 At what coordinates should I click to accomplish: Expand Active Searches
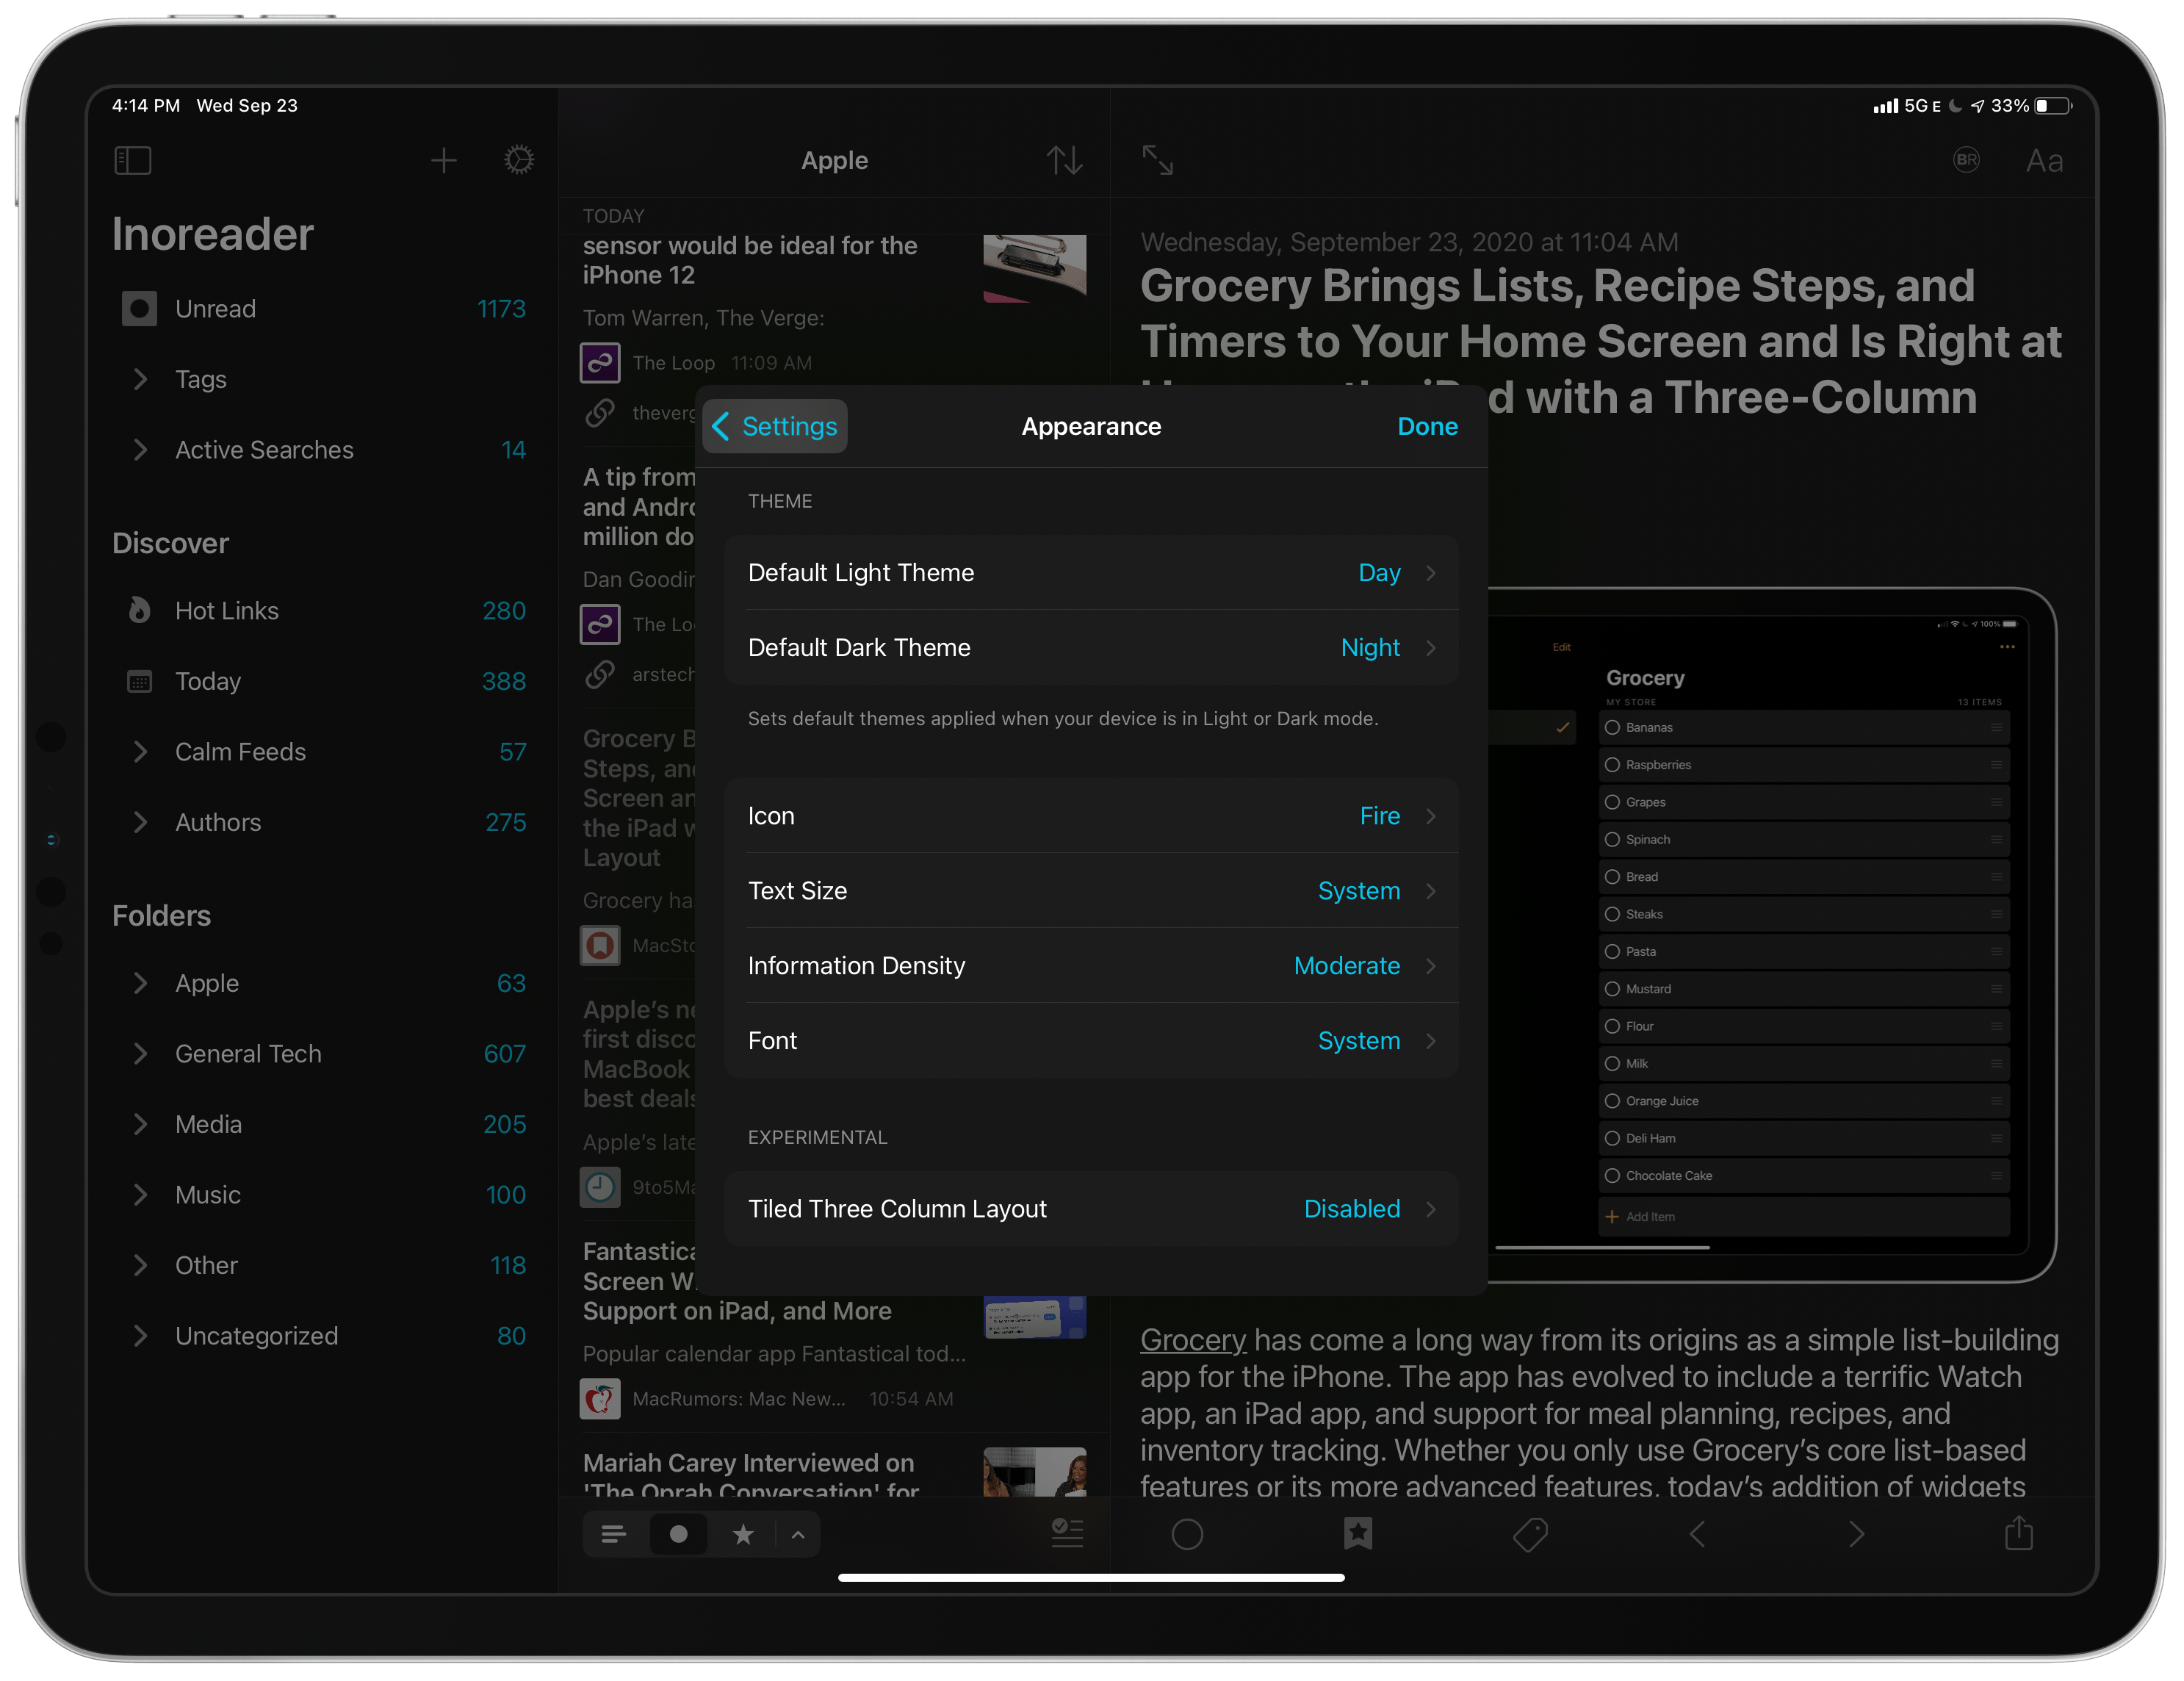tap(140, 450)
